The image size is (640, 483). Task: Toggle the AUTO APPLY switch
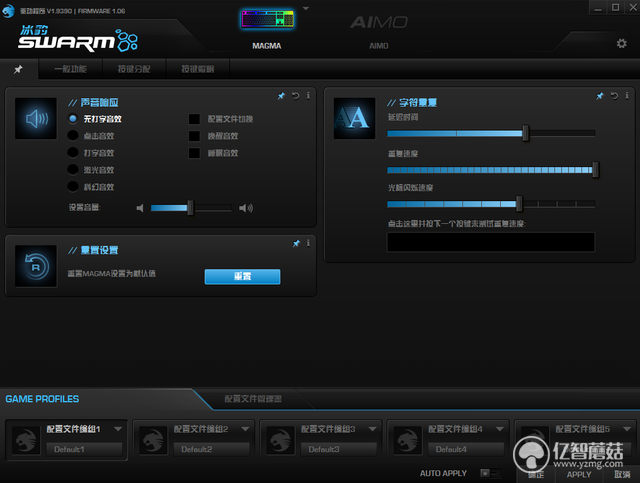(490, 473)
